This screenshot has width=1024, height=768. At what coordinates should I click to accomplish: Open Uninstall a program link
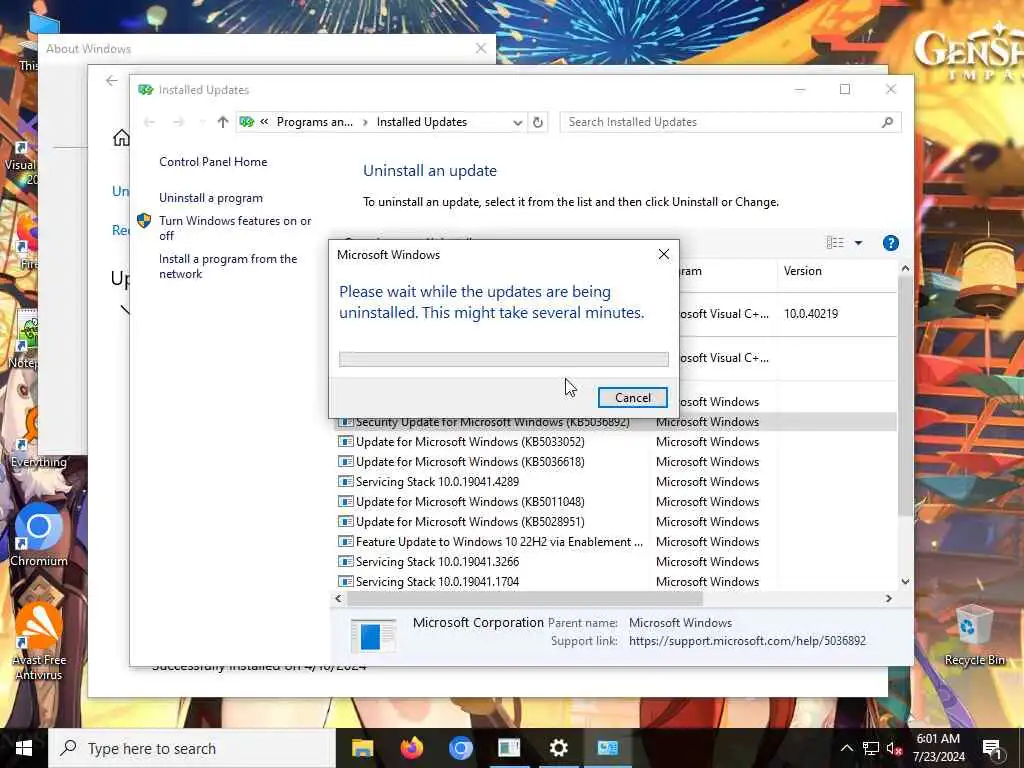point(211,198)
